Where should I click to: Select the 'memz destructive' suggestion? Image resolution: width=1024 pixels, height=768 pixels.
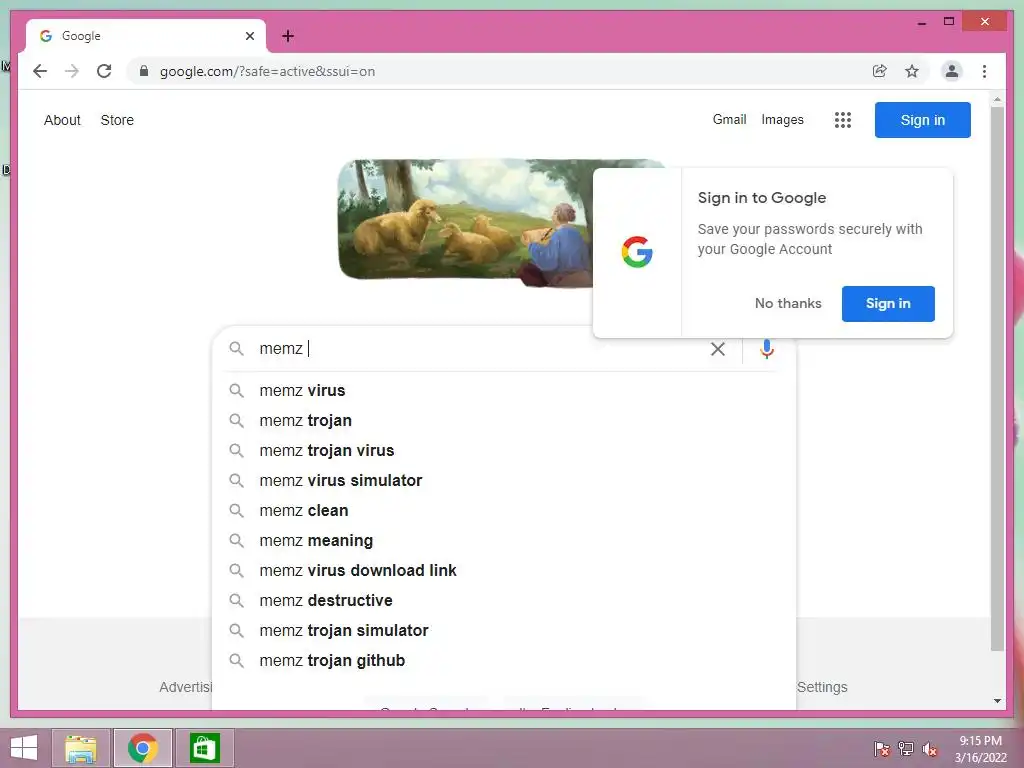(504, 601)
